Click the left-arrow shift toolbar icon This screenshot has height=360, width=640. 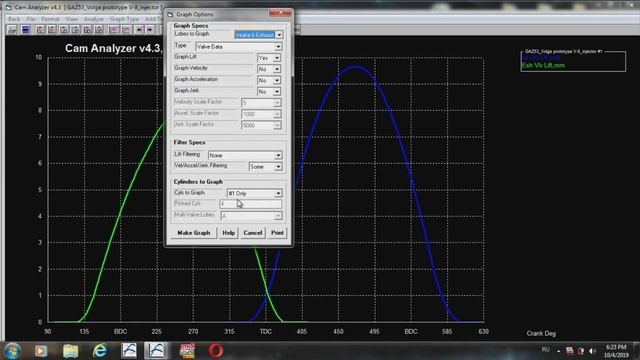click(139, 30)
